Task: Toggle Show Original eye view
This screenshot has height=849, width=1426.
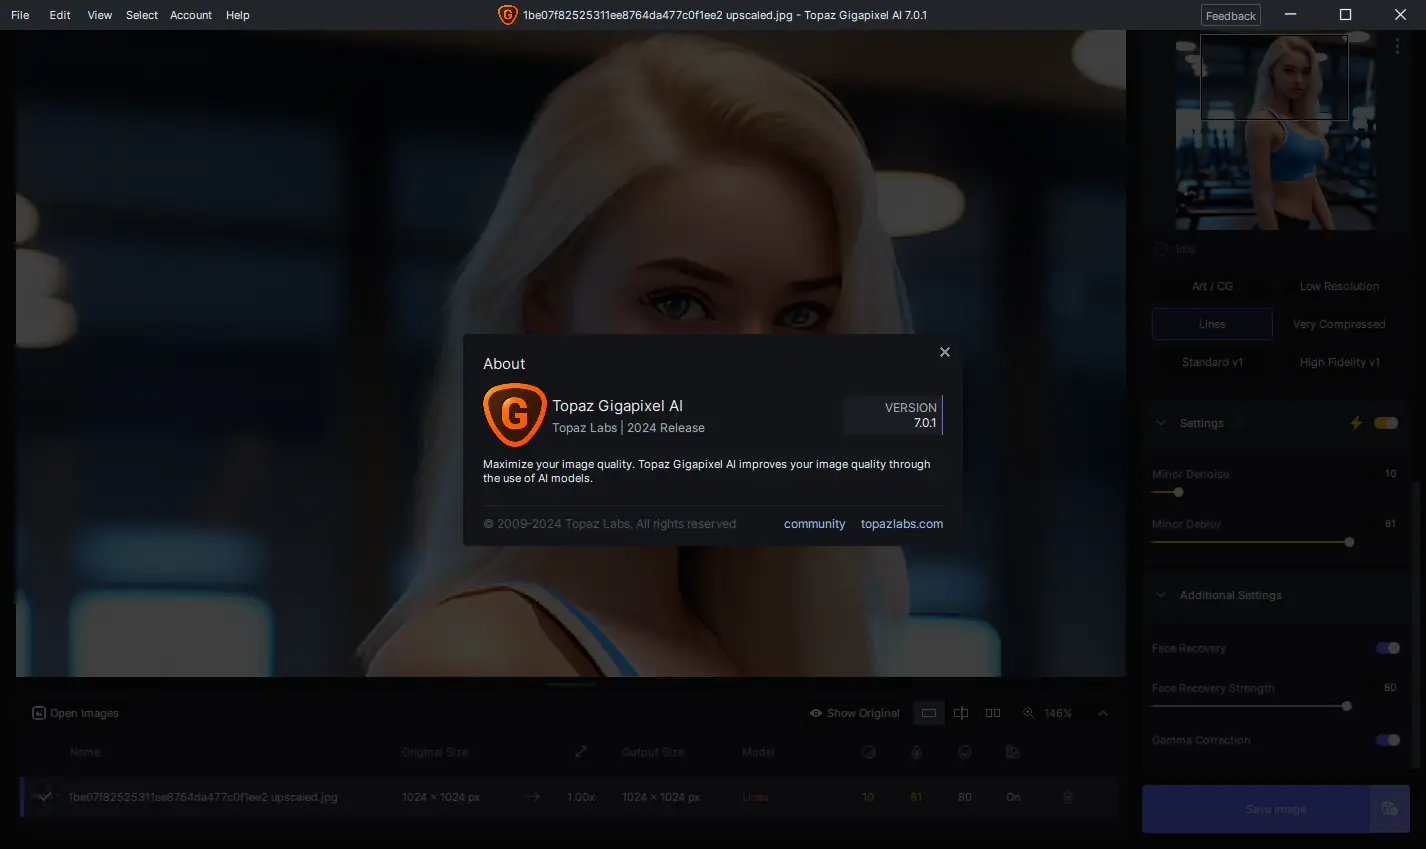Action: click(x=855, y=713)
